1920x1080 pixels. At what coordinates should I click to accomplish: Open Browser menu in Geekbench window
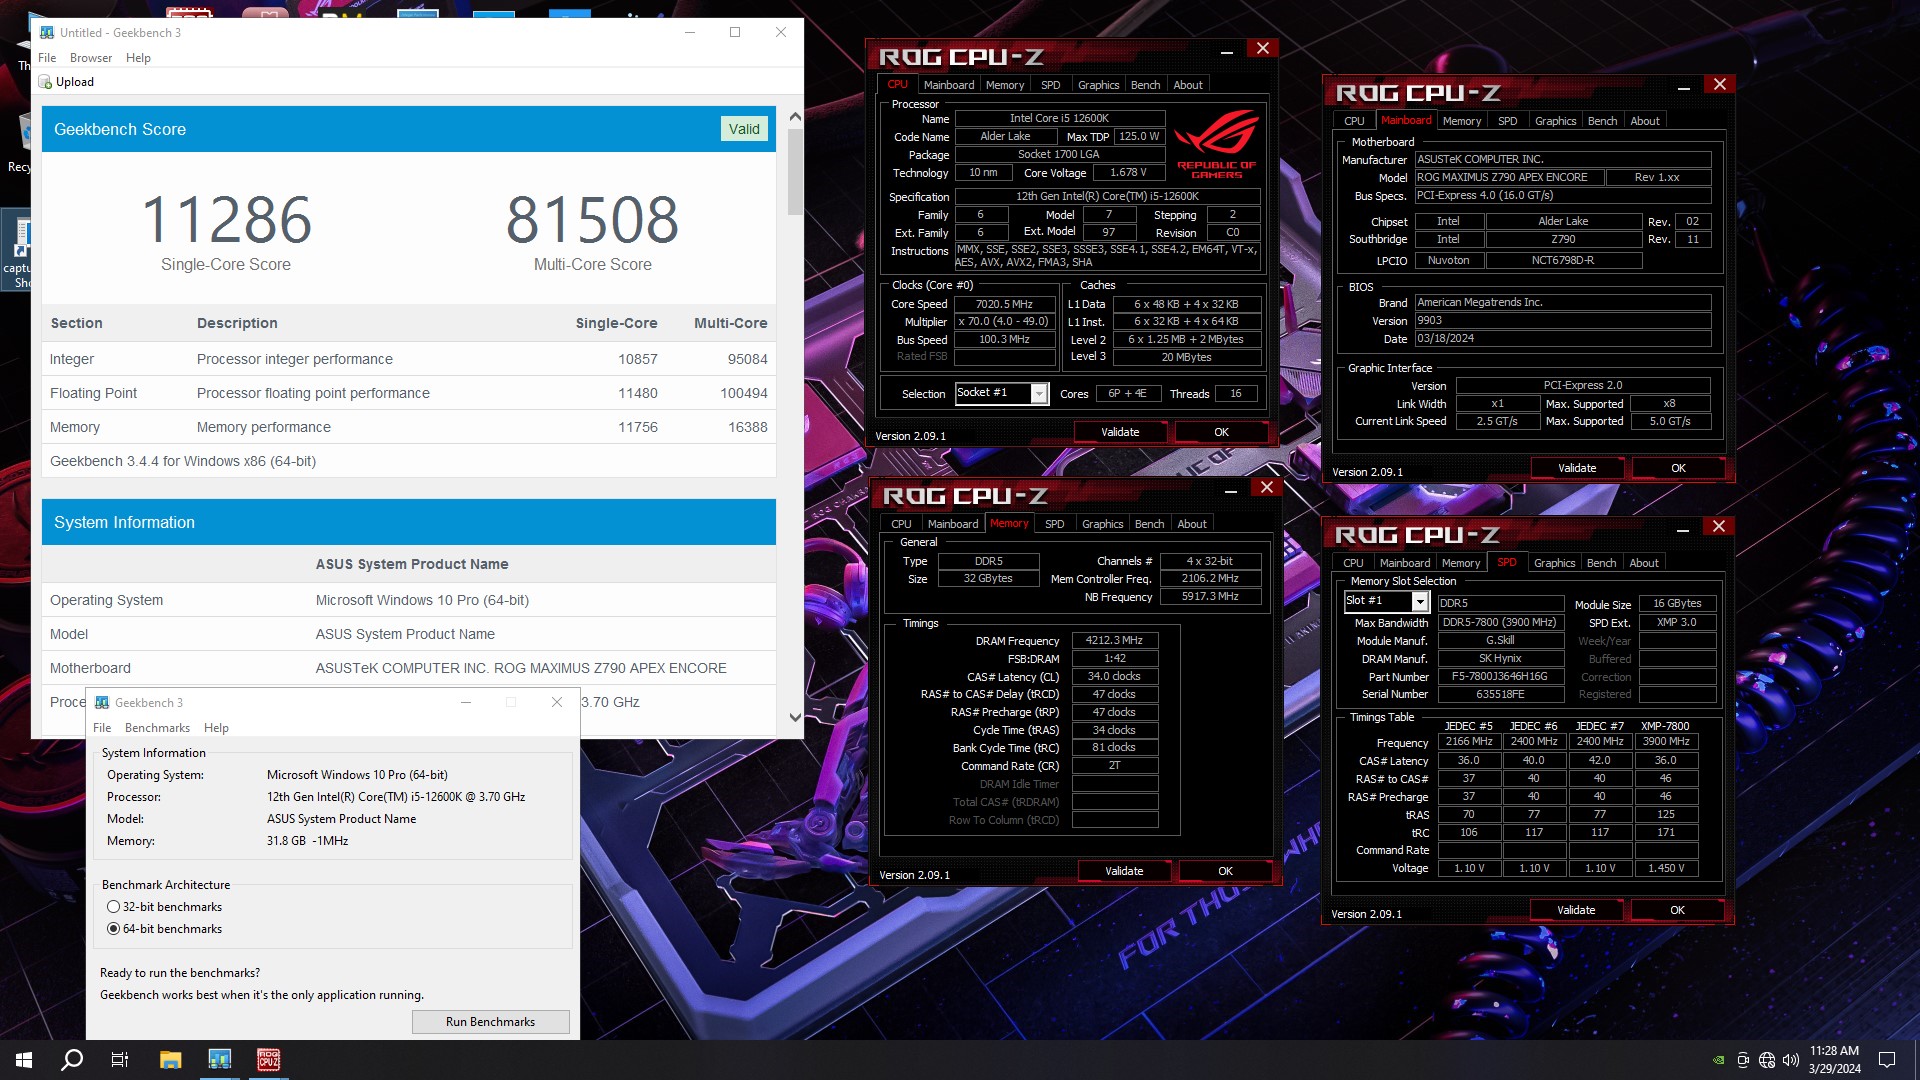click(x=91, y=58)
